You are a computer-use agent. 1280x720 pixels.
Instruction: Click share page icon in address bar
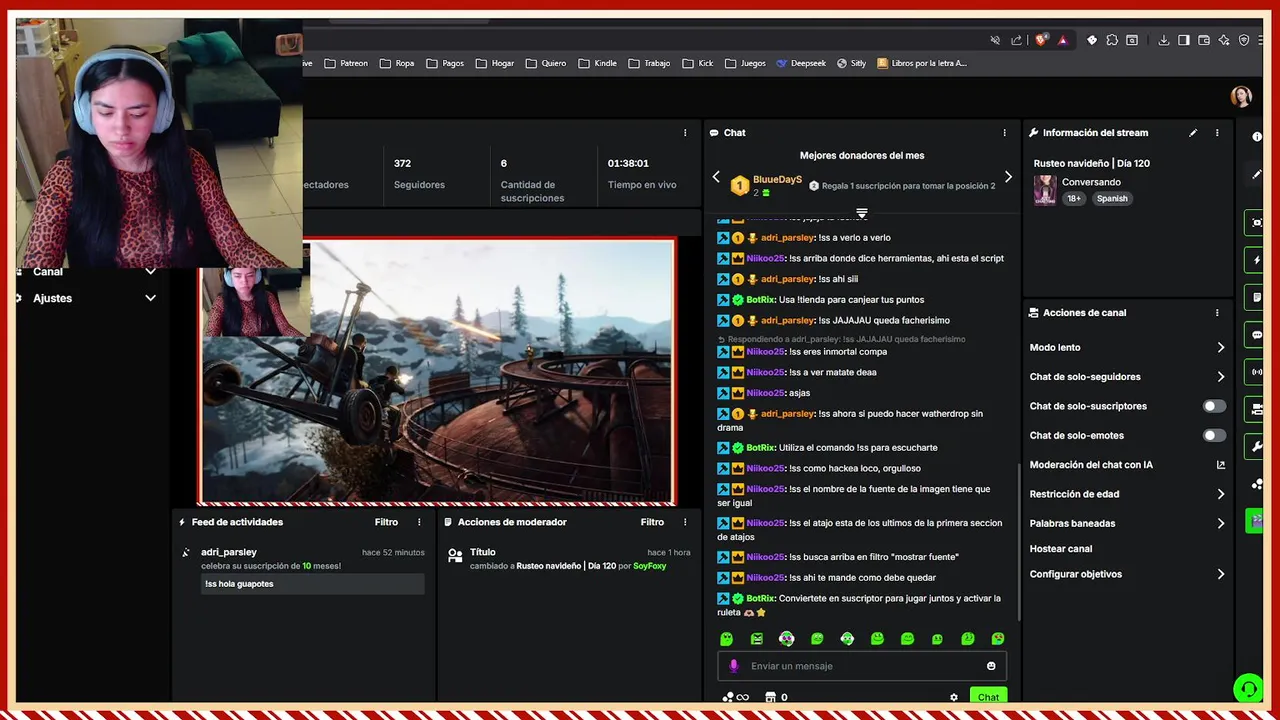(x=1016, y=40)
